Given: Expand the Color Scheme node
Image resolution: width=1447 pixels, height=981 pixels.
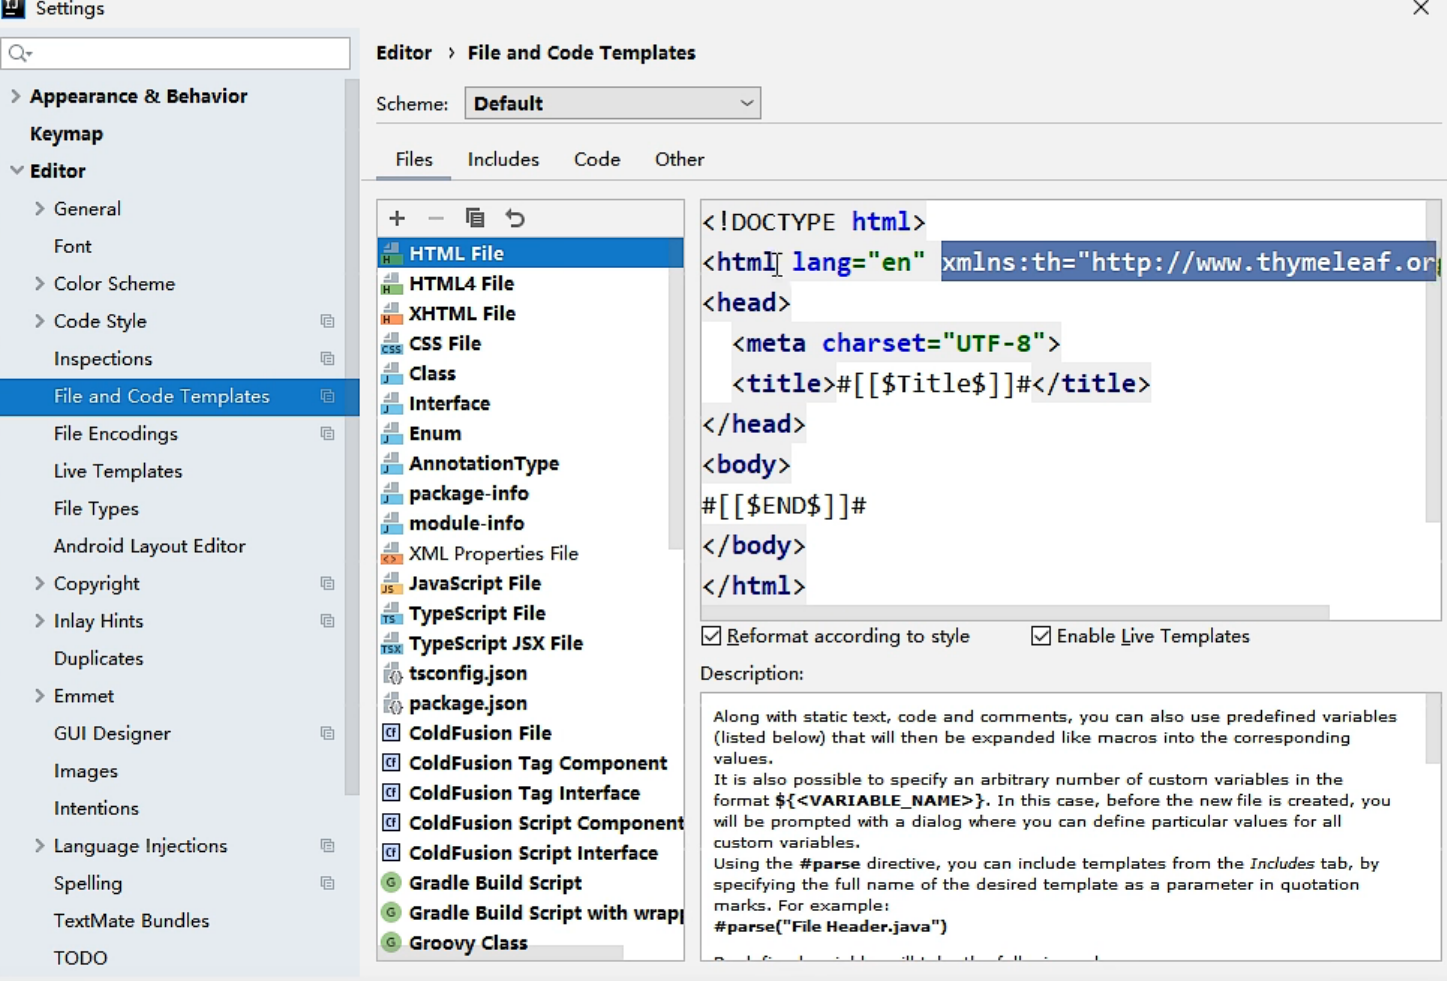Looking at the screenshot, I should click(x=39, y=284).
